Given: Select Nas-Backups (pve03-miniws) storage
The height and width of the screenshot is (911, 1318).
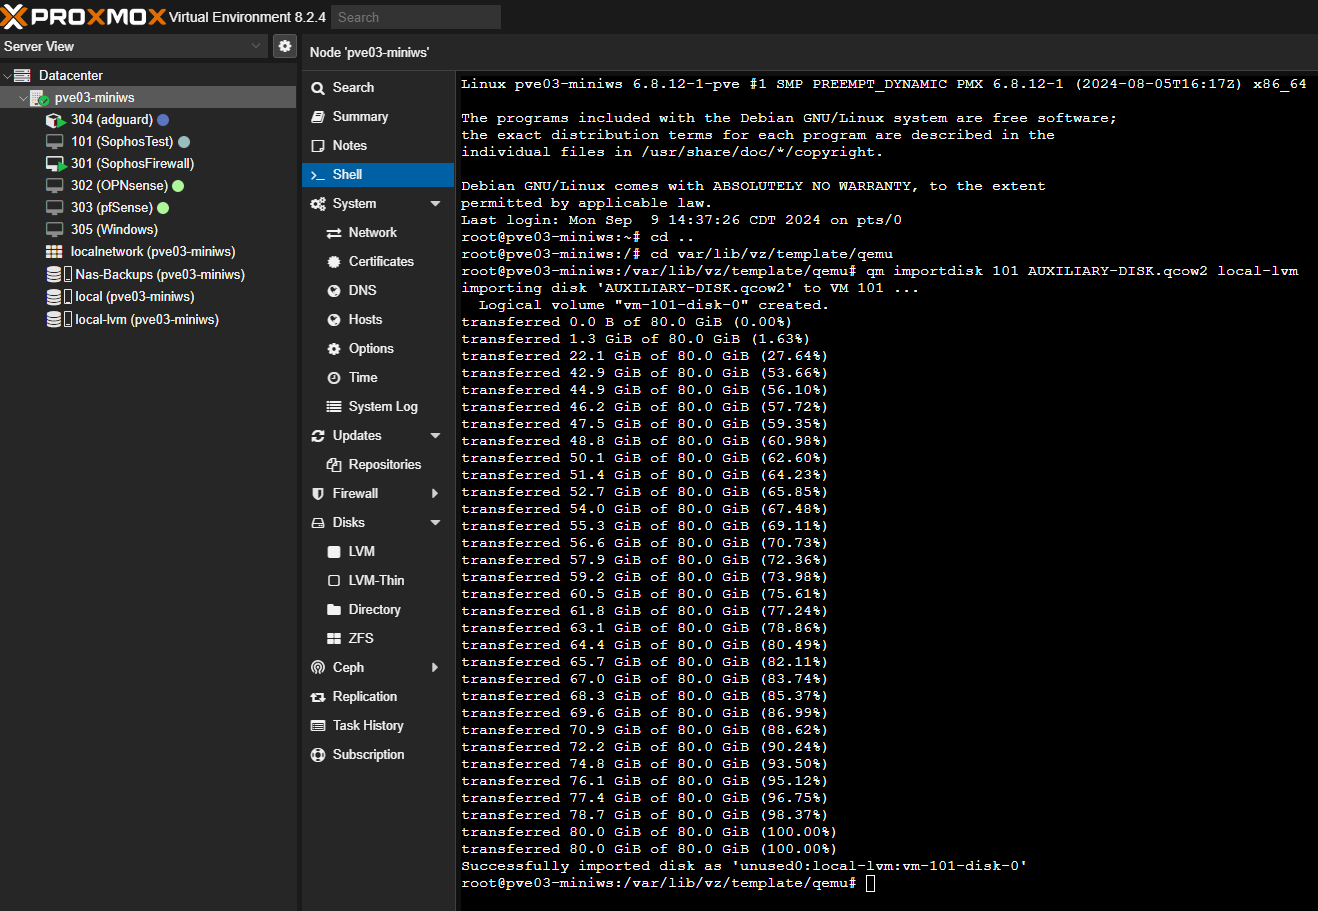Looking at the screenshot, I should 148,275.
